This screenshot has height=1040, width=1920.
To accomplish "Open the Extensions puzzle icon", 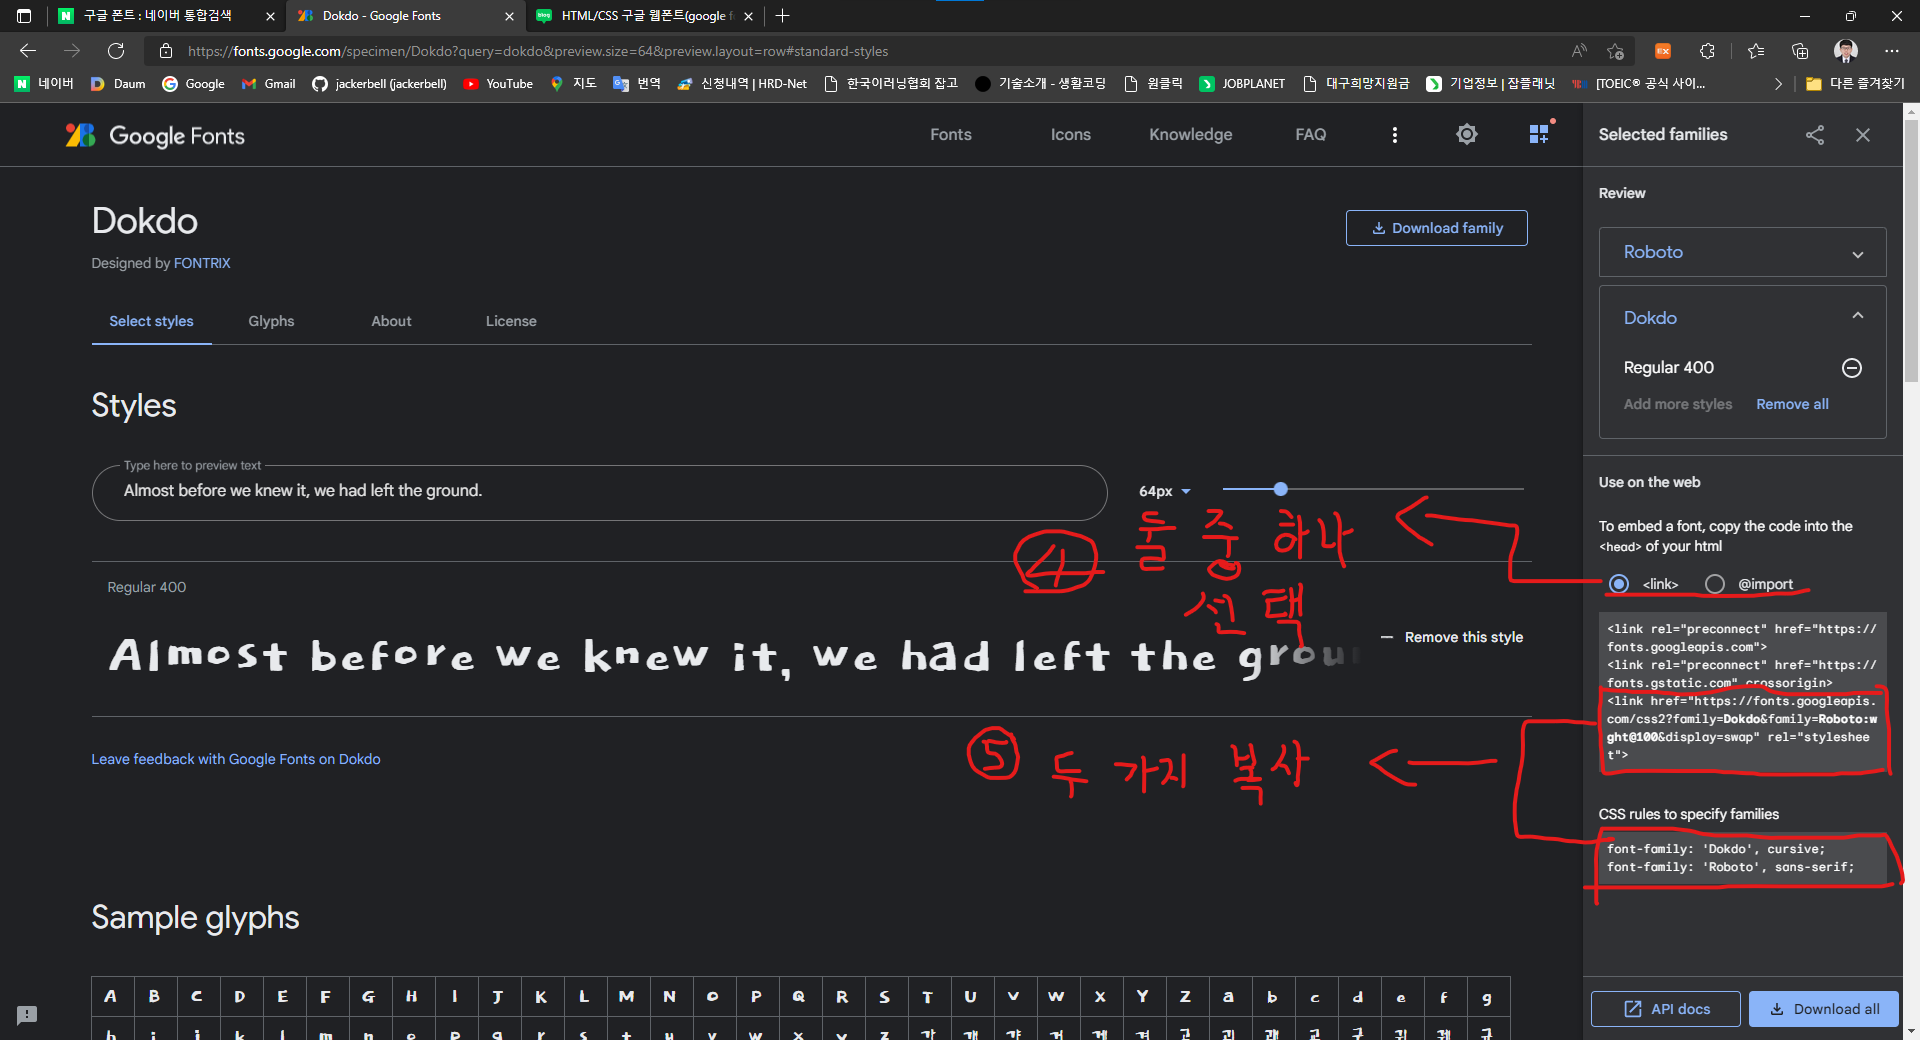I will coord(1708,51).
